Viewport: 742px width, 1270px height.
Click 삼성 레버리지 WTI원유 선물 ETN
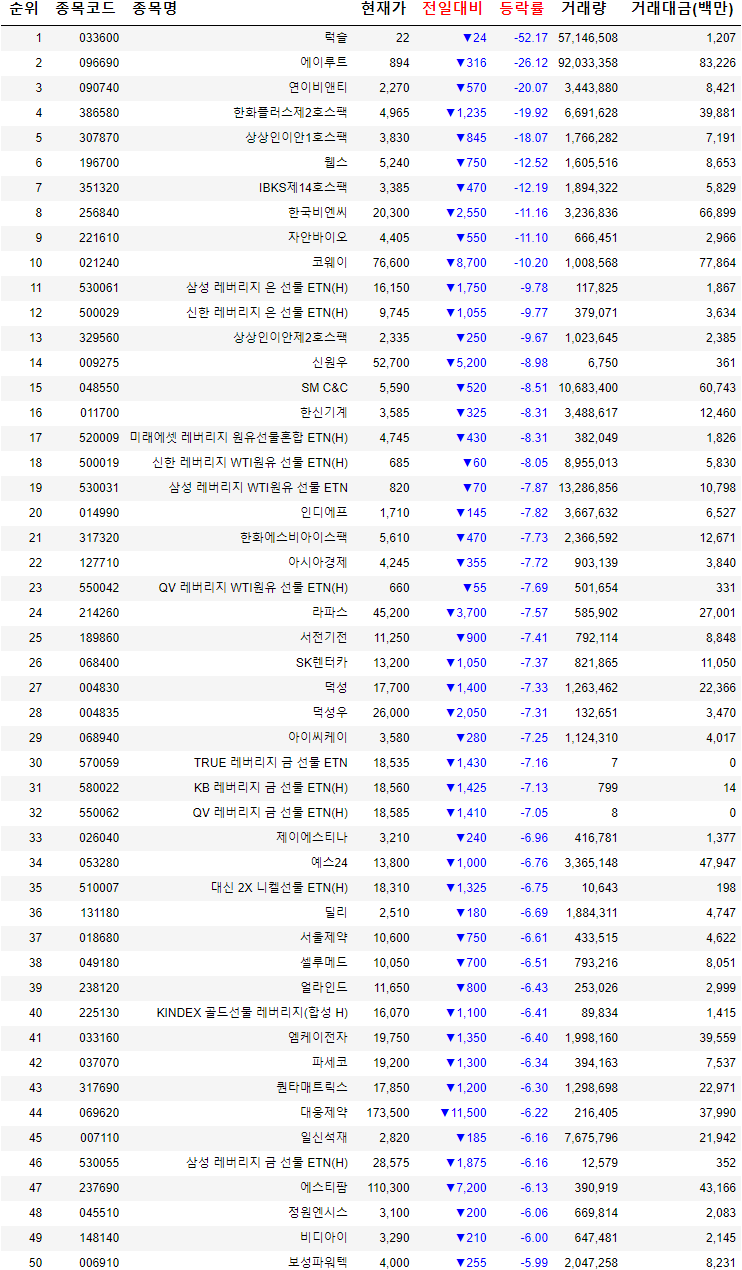[x=259, y=488]
